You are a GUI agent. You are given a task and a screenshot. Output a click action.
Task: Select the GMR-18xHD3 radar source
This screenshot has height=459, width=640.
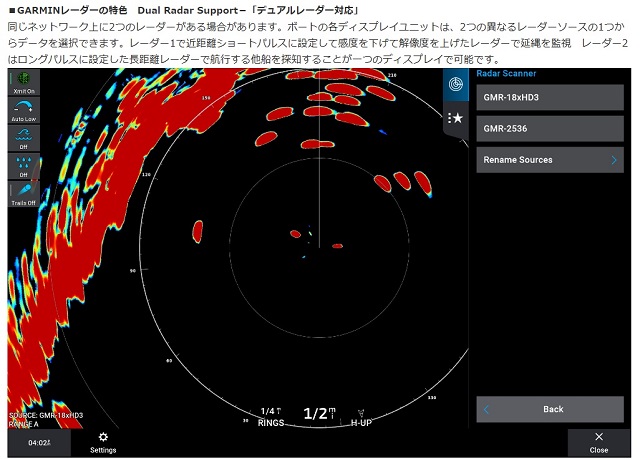point(549,97)
